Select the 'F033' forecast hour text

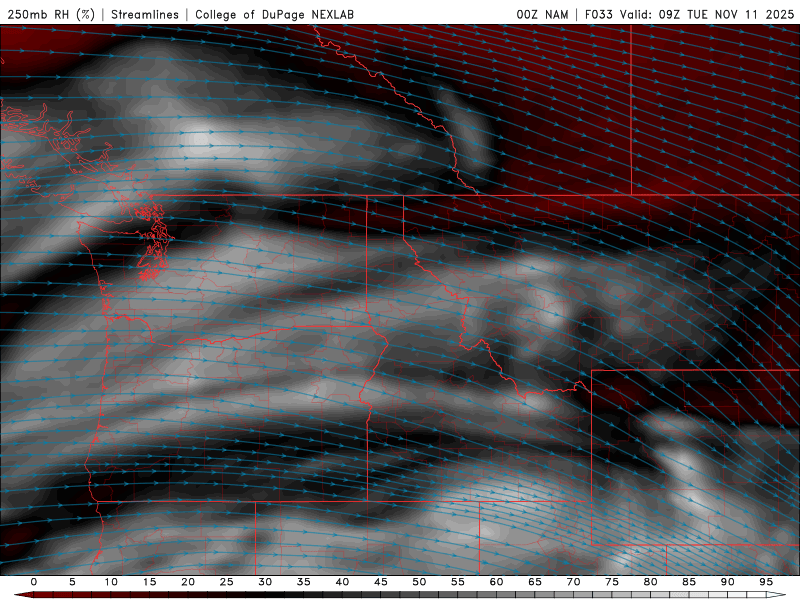[598, 14]
